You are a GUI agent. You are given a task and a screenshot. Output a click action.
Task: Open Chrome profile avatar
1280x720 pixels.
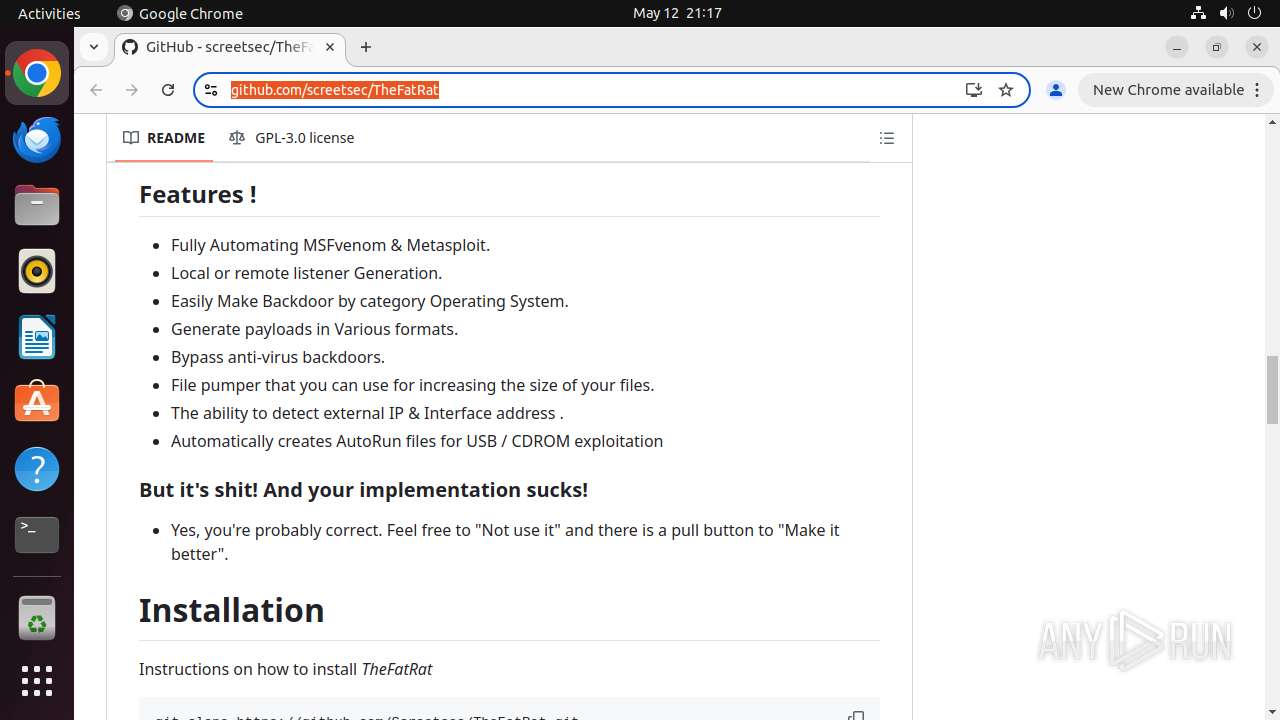click(1055, 90)
